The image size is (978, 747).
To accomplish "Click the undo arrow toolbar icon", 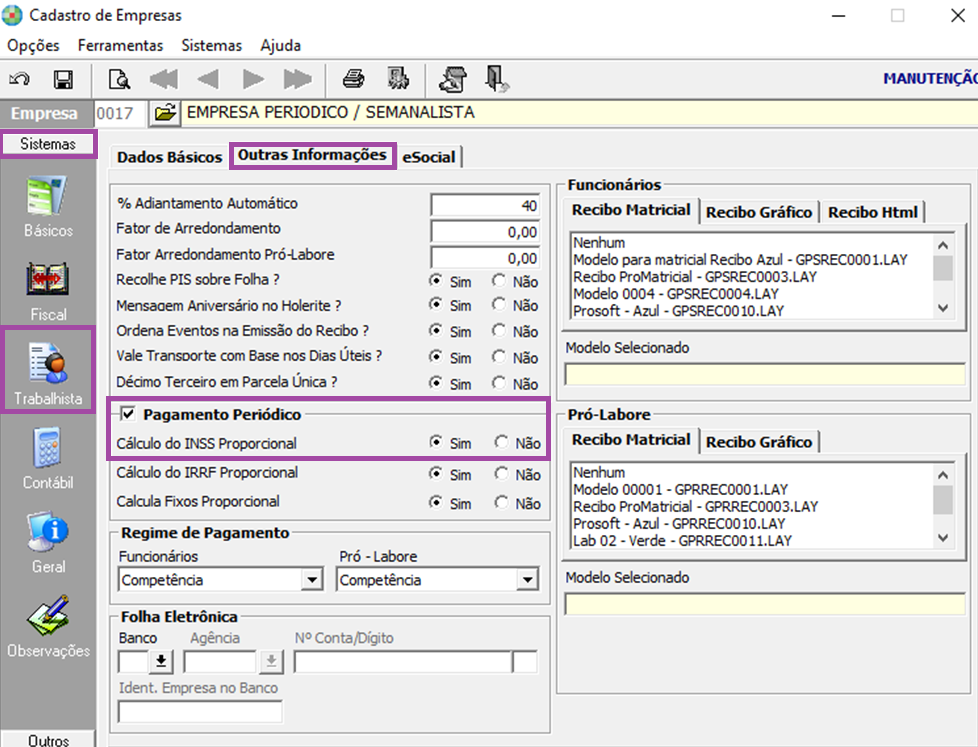I will pyautogui.click(x=19, y=79).
